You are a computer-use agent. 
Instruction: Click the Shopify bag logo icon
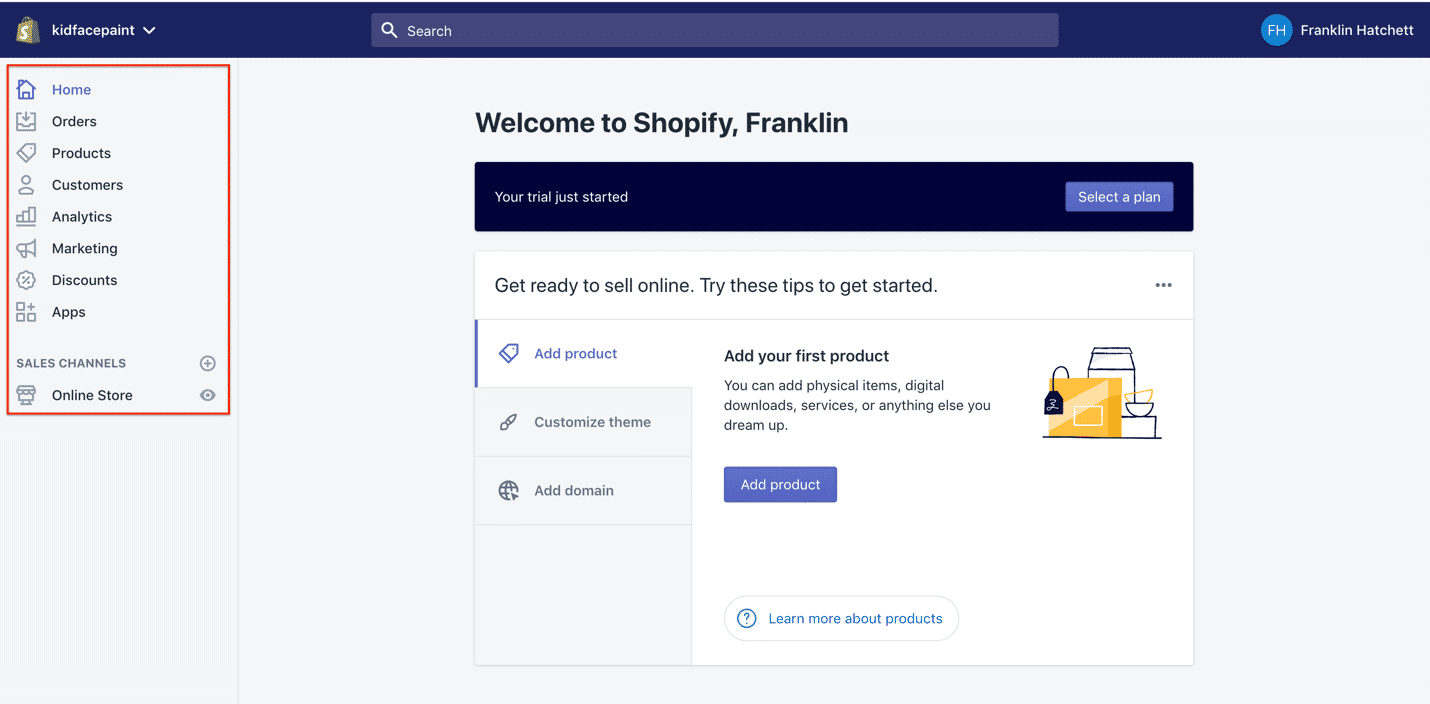tap(27, 30)
